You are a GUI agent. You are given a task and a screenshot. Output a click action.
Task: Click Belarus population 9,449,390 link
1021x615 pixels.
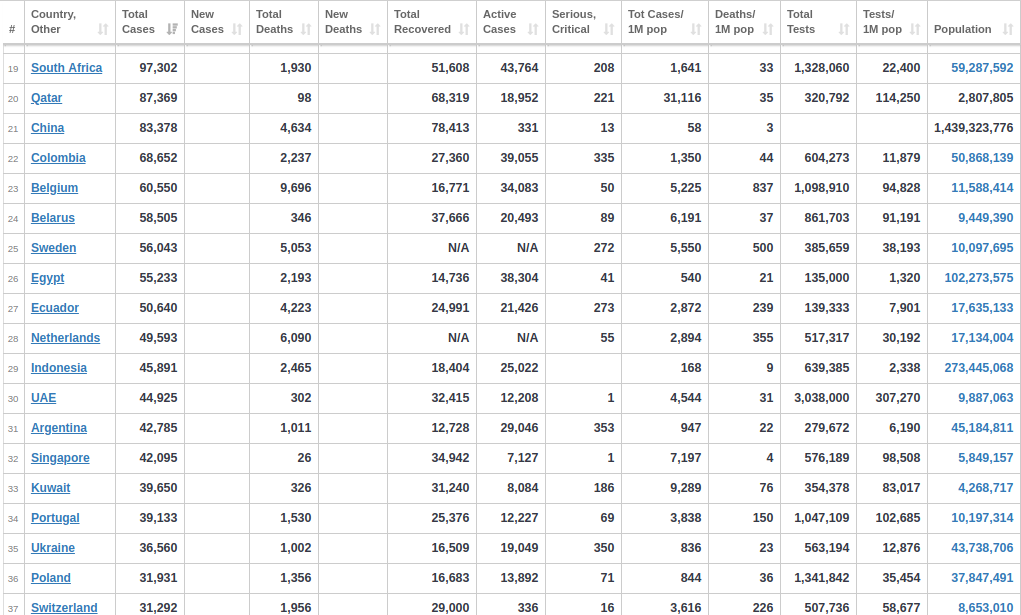[x=985, y=218]
